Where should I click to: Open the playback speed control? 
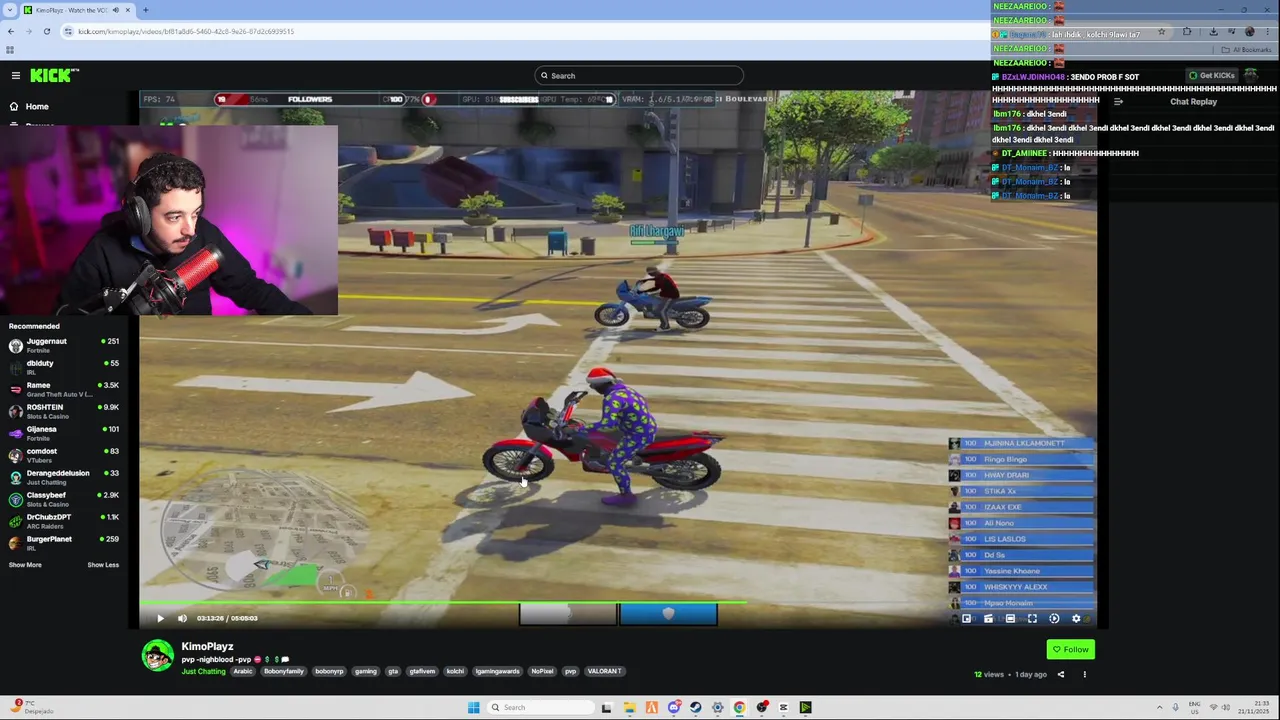pyautogui.click(x=1054, y=619)
